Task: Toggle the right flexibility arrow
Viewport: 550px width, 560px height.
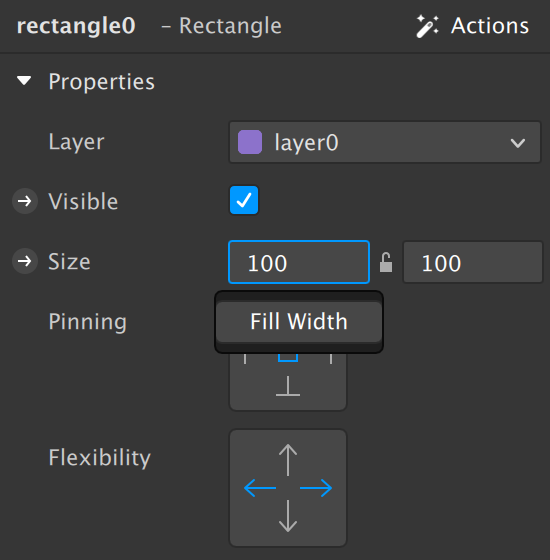Action: point(316,488)
